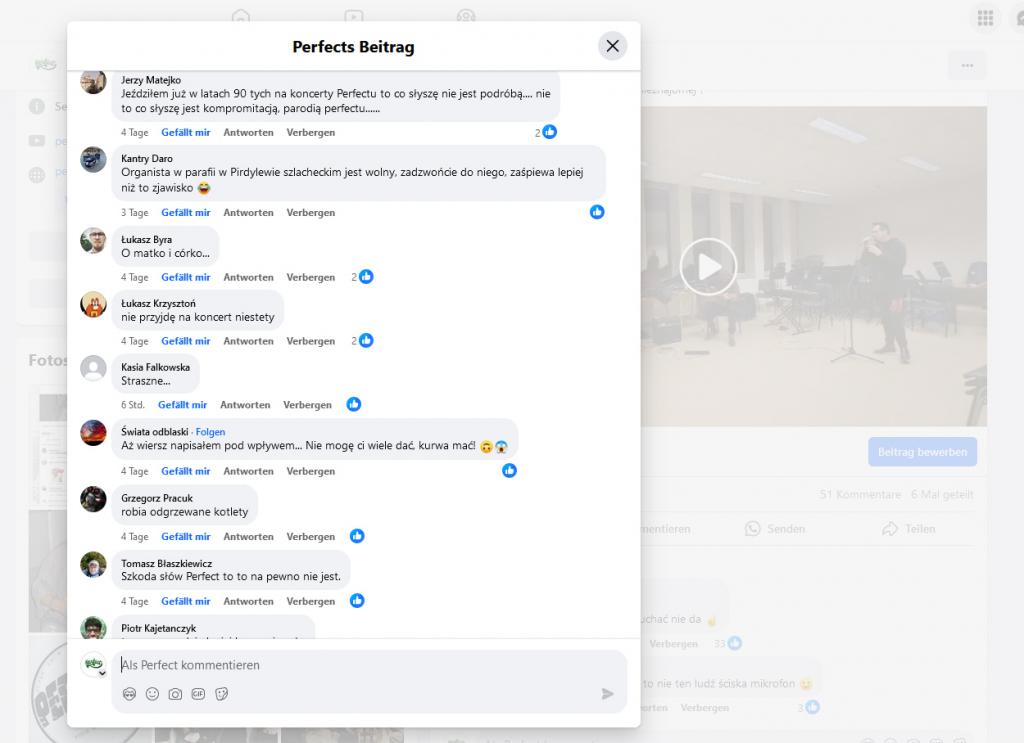Hide Kasia Falkowska's comment with Verbergen
This screenshot has width=1024, height=743.
click(307, 405)
